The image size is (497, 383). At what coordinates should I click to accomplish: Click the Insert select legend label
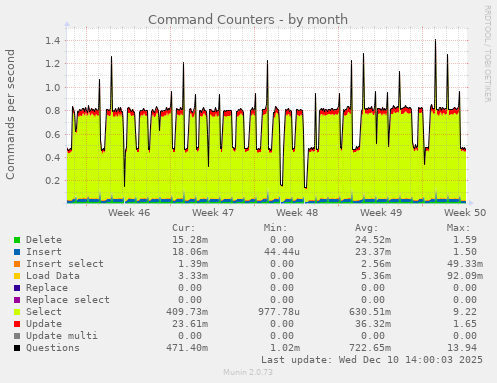point(65,264)
